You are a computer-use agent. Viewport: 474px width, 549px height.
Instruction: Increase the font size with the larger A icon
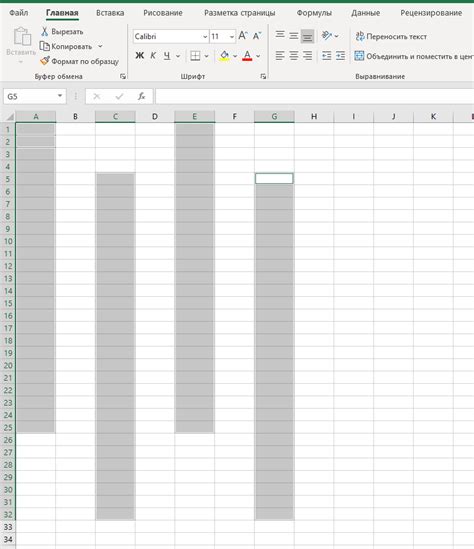243,36
